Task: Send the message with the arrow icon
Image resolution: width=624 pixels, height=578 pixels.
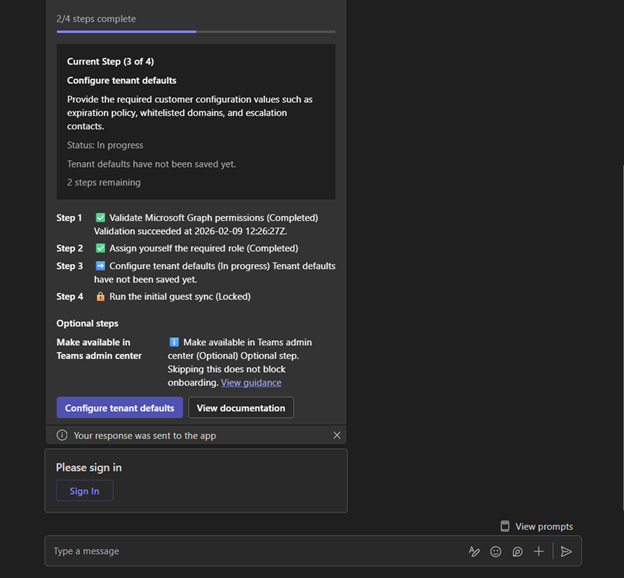Action: point(566,551)
